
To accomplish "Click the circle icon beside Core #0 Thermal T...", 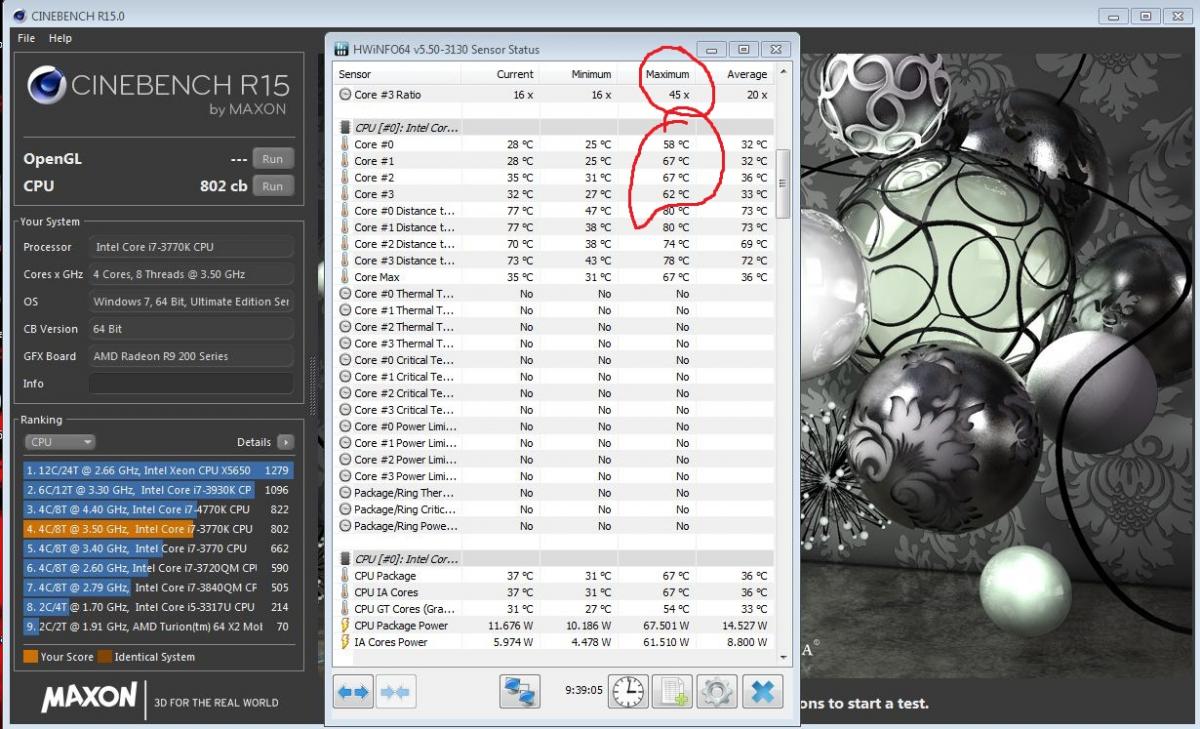I will click(345, 294).
